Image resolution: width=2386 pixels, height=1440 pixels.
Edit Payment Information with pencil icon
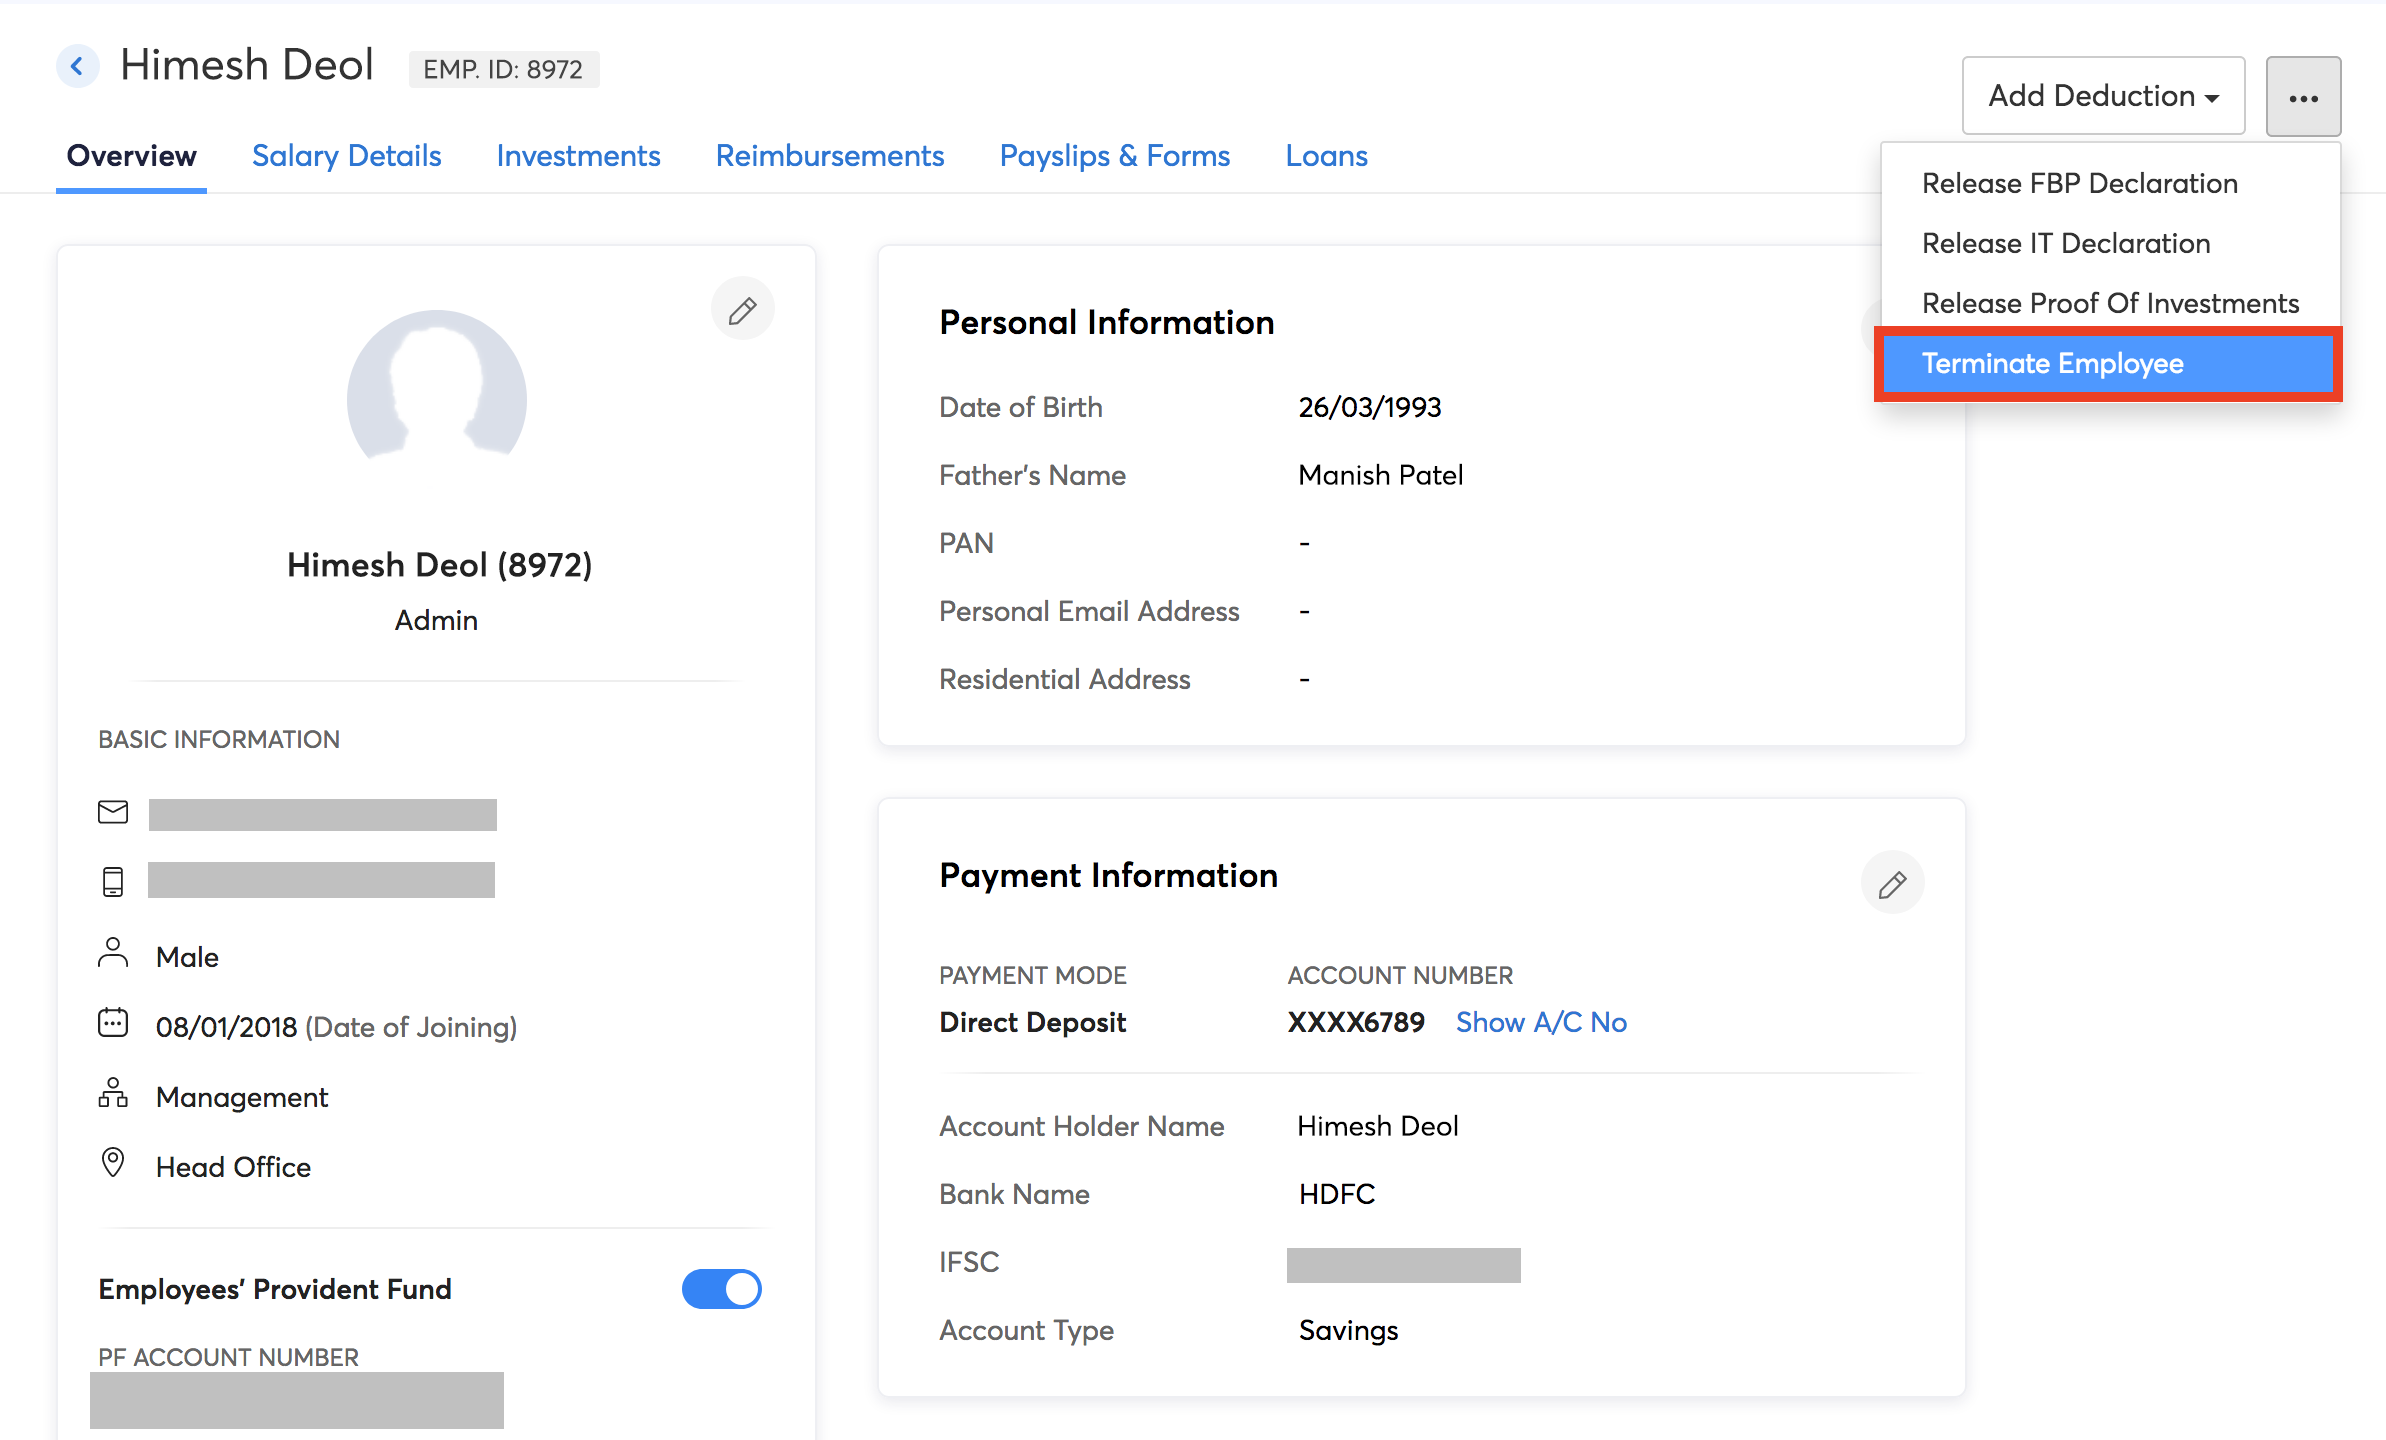tap(1891, 884)
